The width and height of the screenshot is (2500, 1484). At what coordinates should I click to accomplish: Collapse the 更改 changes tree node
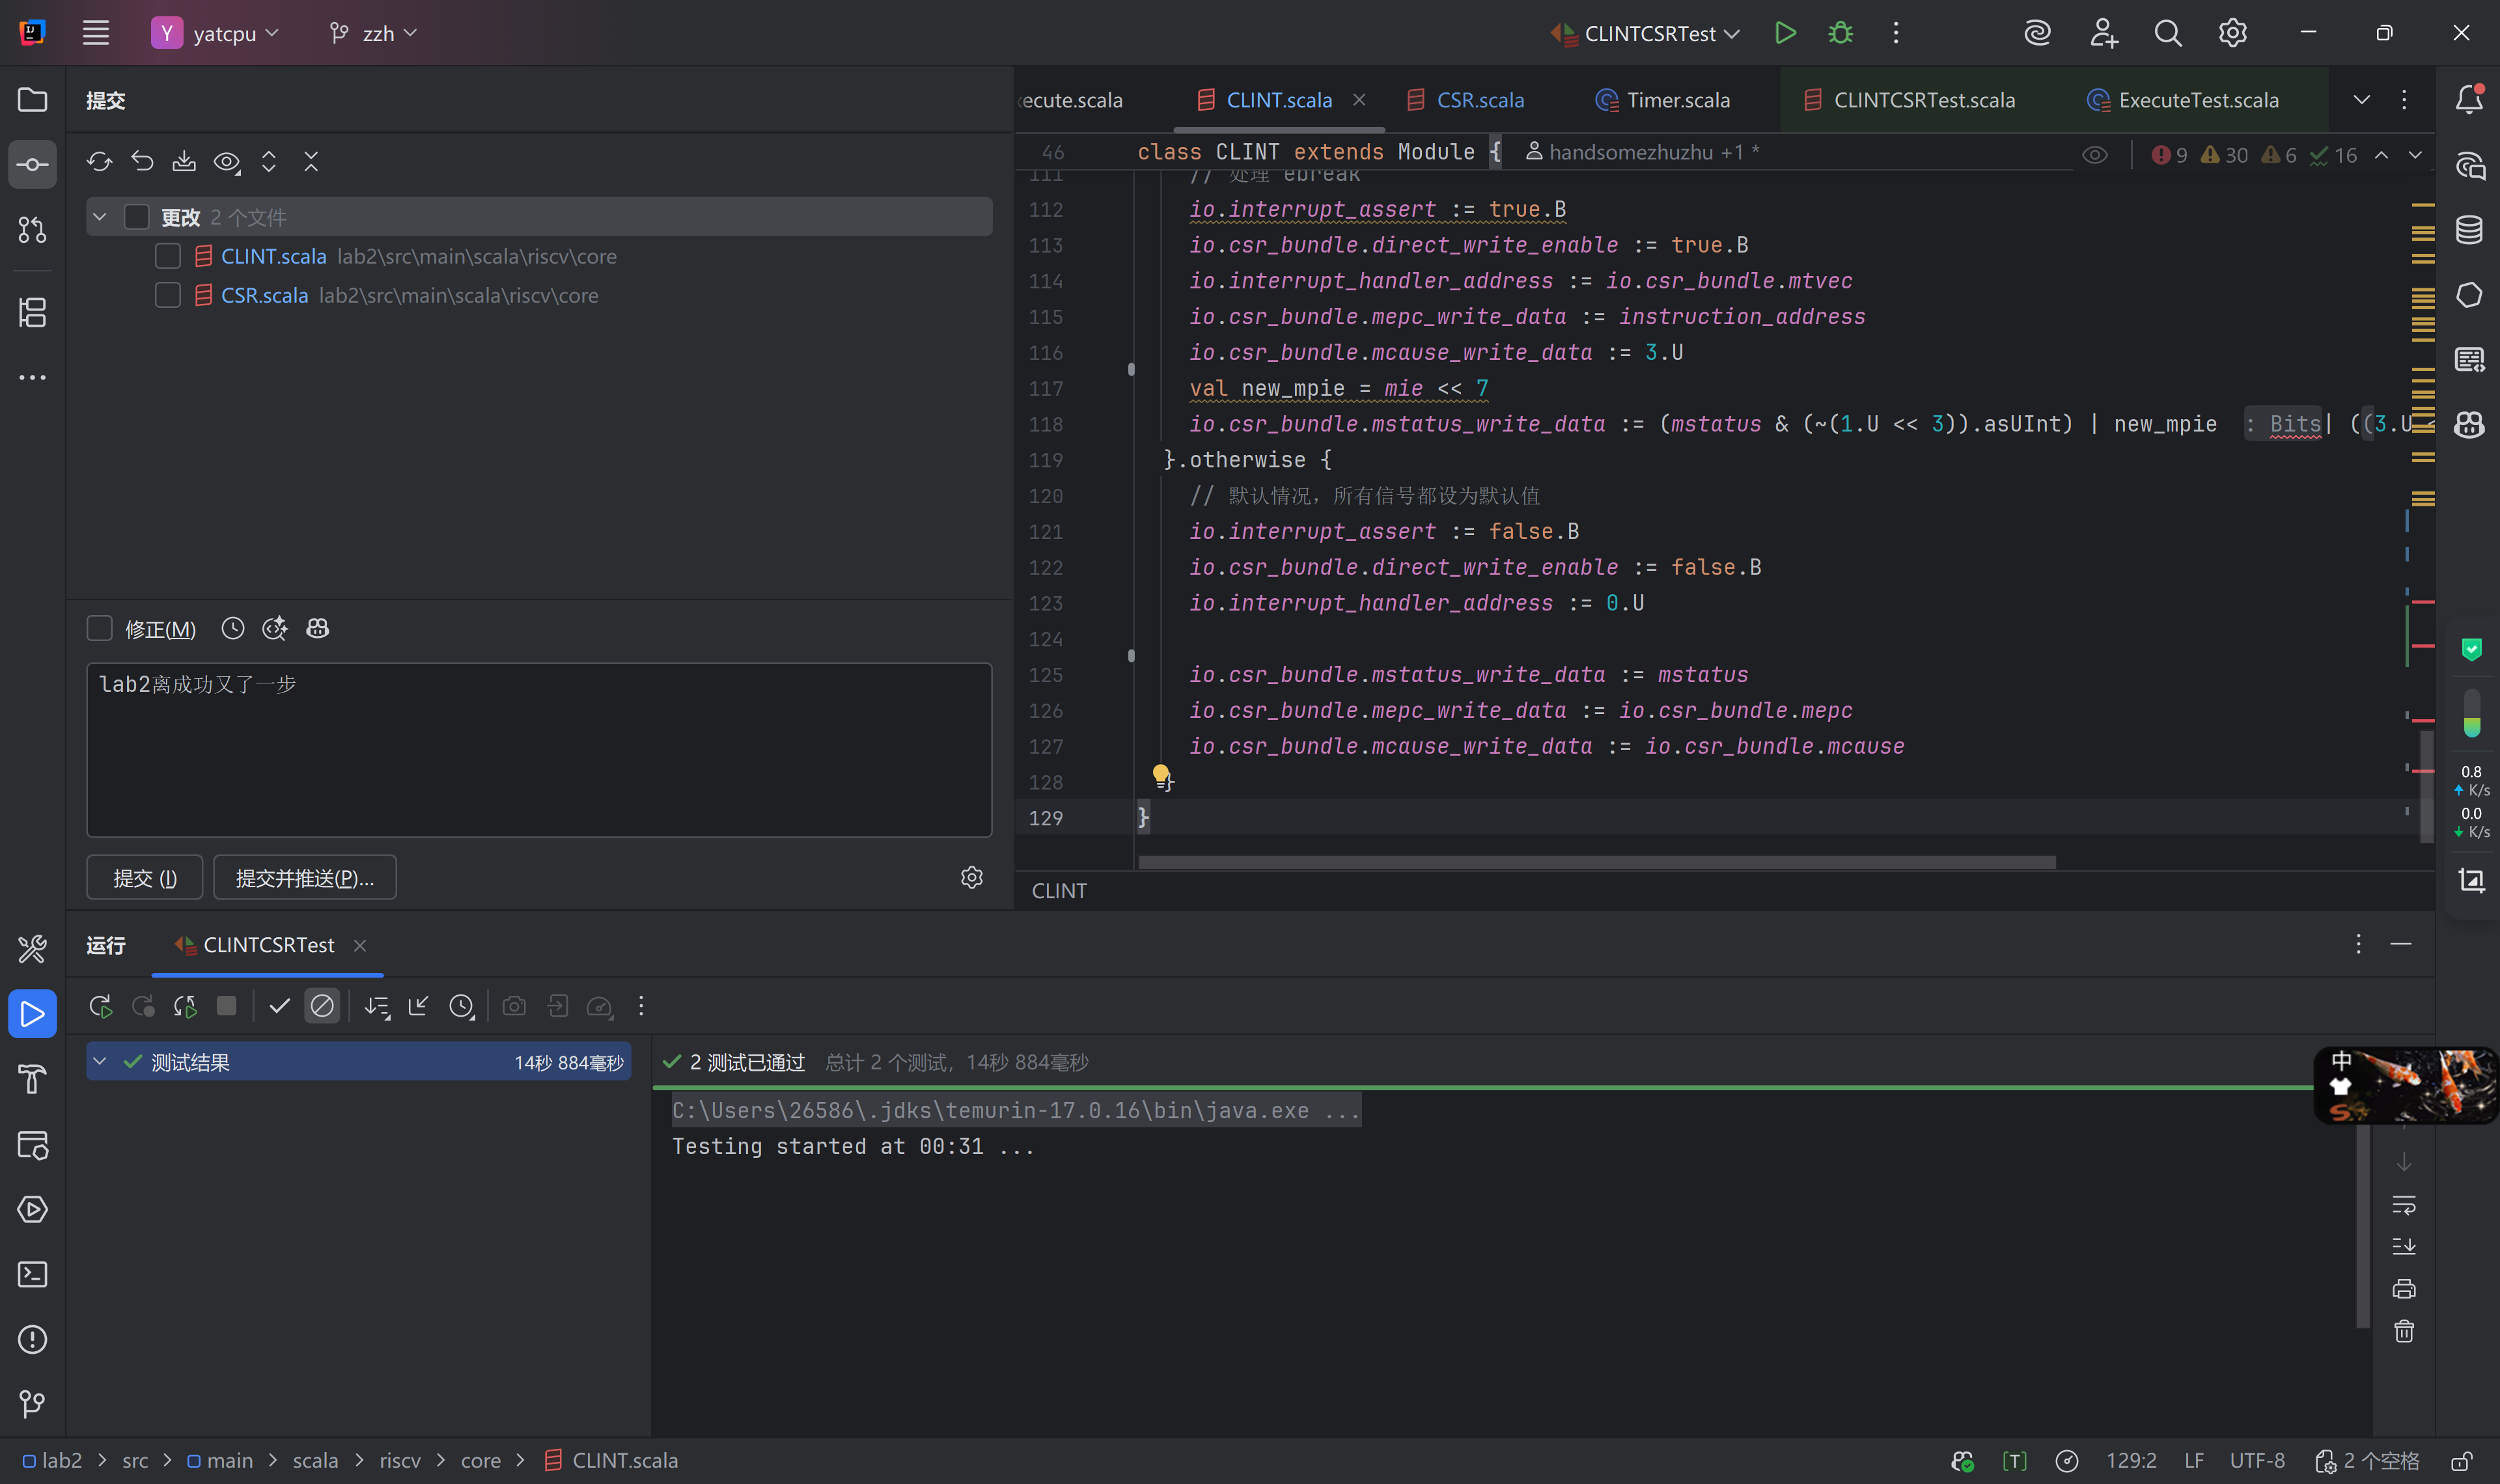(x=100, y=216)
